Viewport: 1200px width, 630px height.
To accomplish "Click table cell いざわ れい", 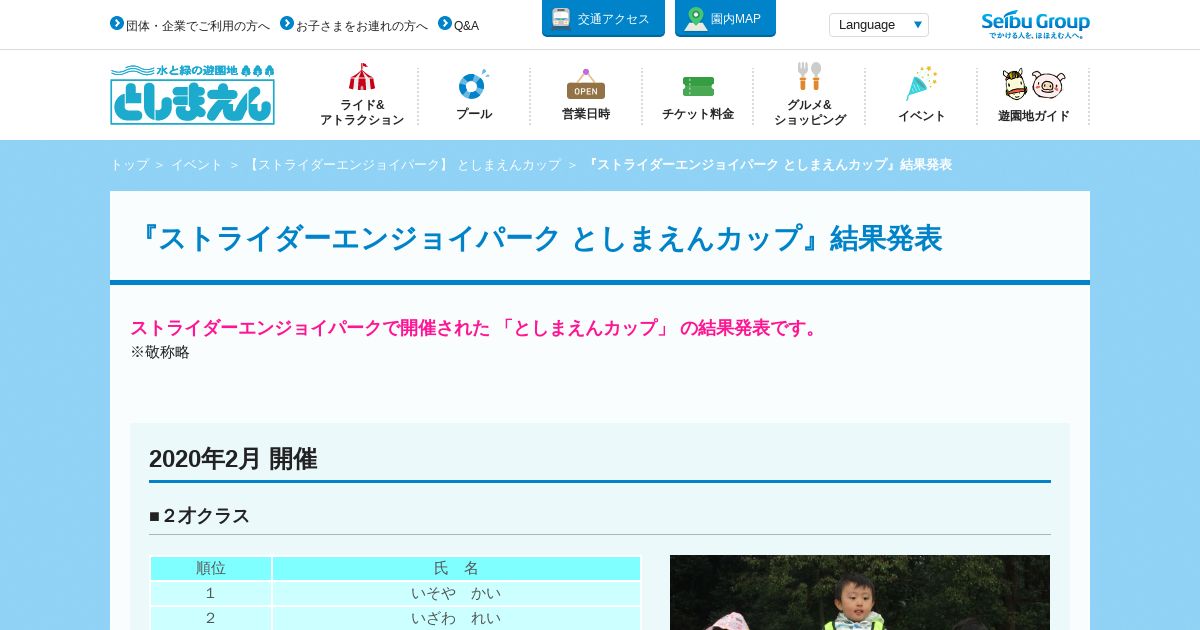I will (456, 618).
